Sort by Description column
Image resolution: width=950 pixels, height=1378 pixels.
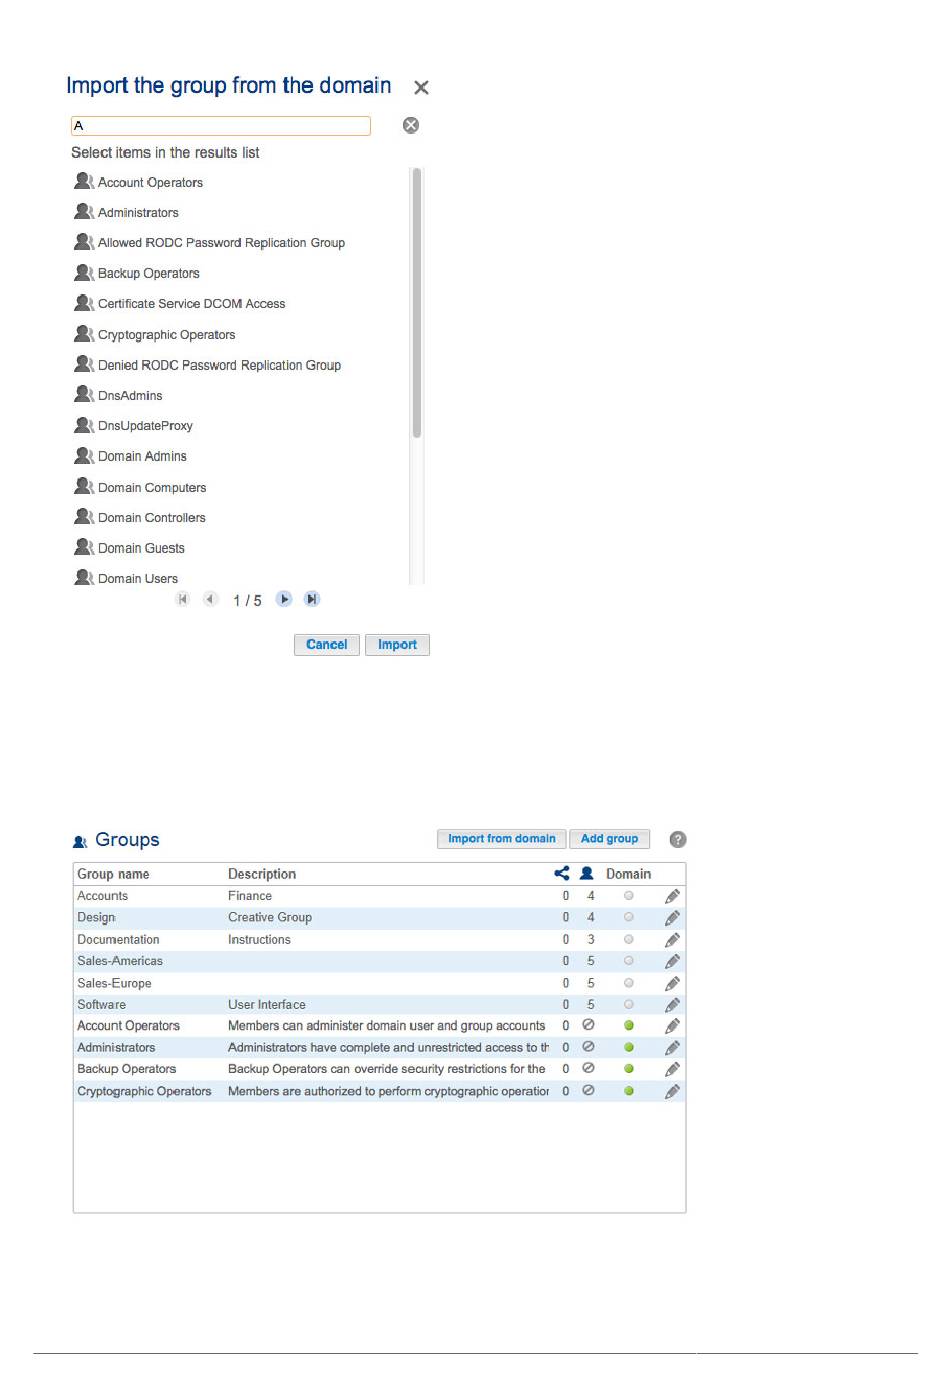click(262, 874)
